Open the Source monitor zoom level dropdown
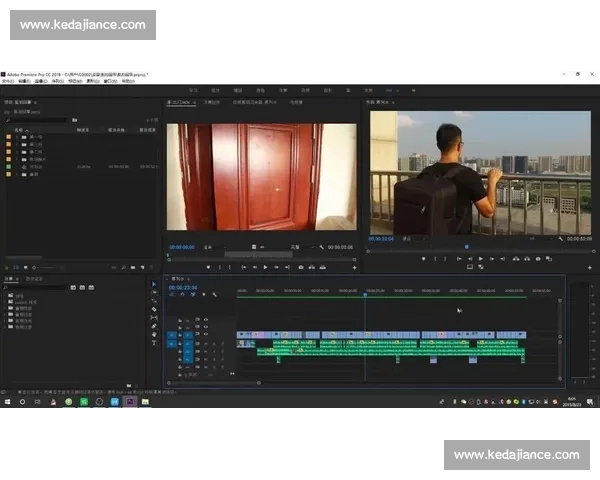The width and height of the screenshot is (600, 480). [211, 246]
